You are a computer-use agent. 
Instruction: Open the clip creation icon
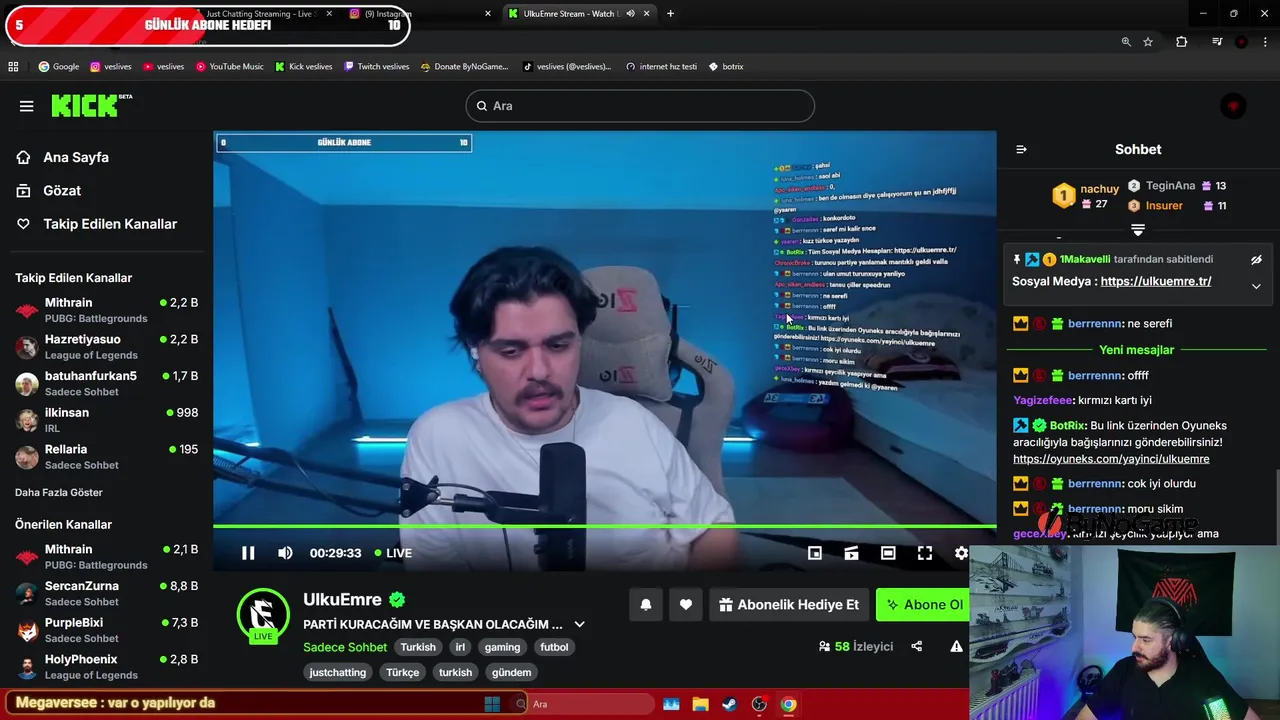tap(851, 553)
